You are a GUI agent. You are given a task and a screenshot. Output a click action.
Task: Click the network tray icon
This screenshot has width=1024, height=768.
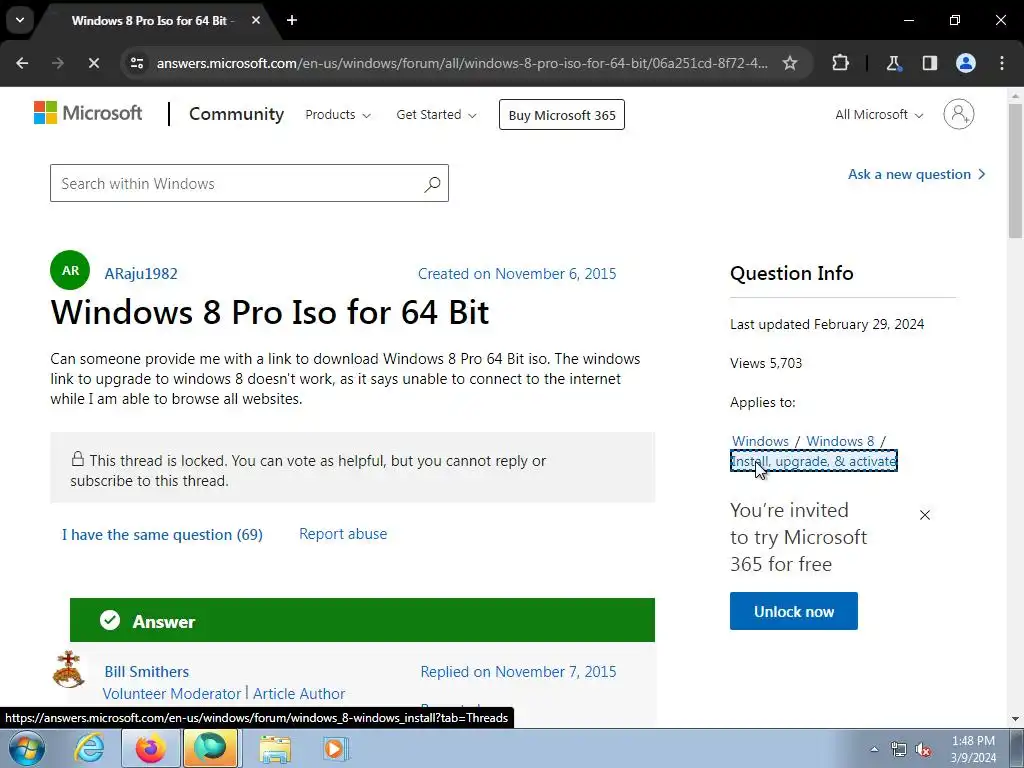[x=899, y=750]
